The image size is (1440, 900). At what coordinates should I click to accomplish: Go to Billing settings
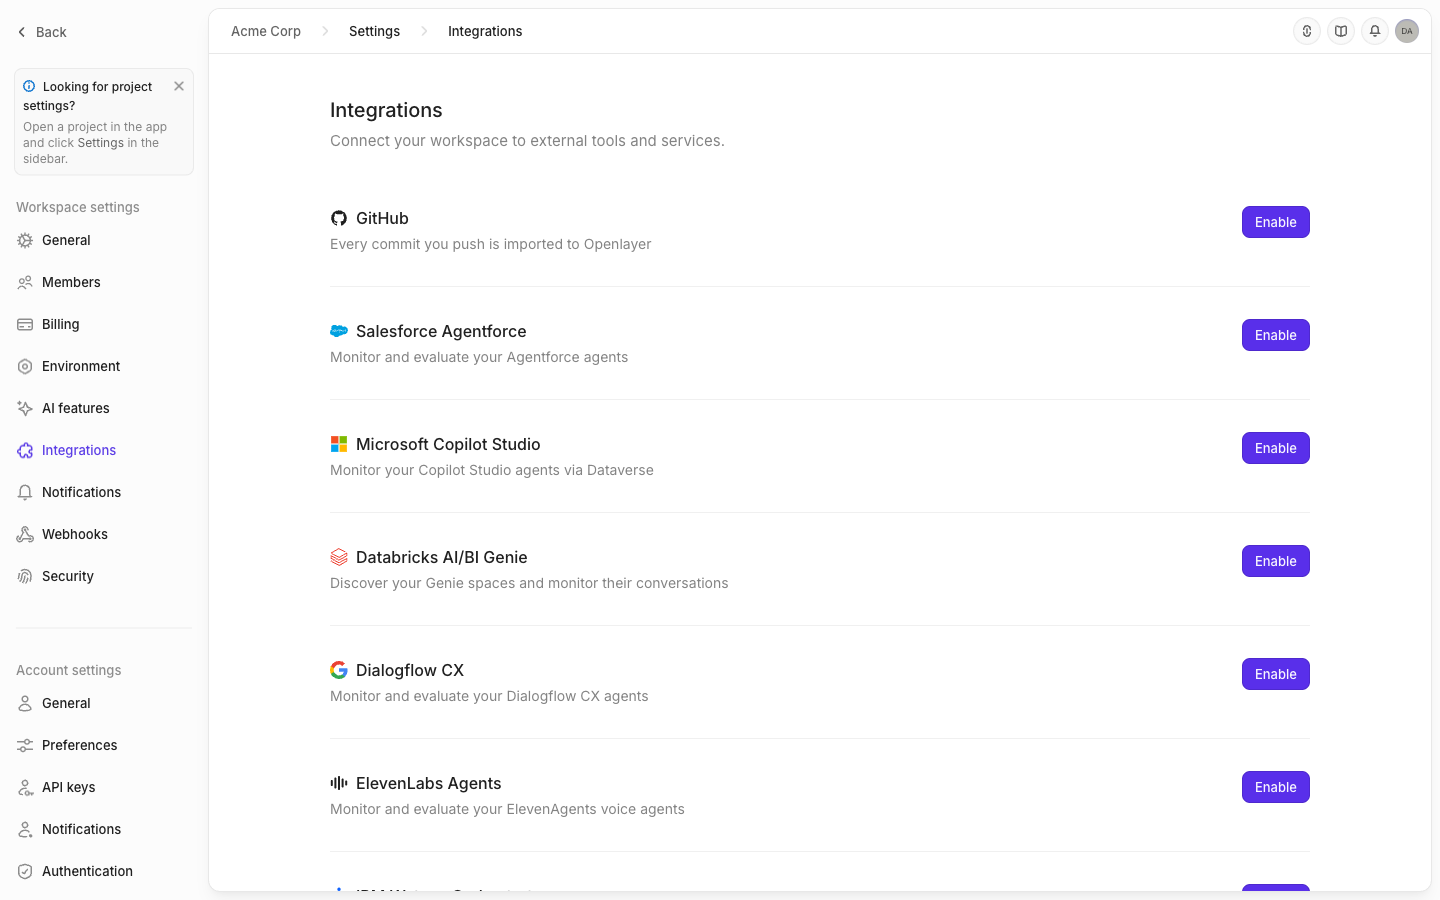click(104, 324)
